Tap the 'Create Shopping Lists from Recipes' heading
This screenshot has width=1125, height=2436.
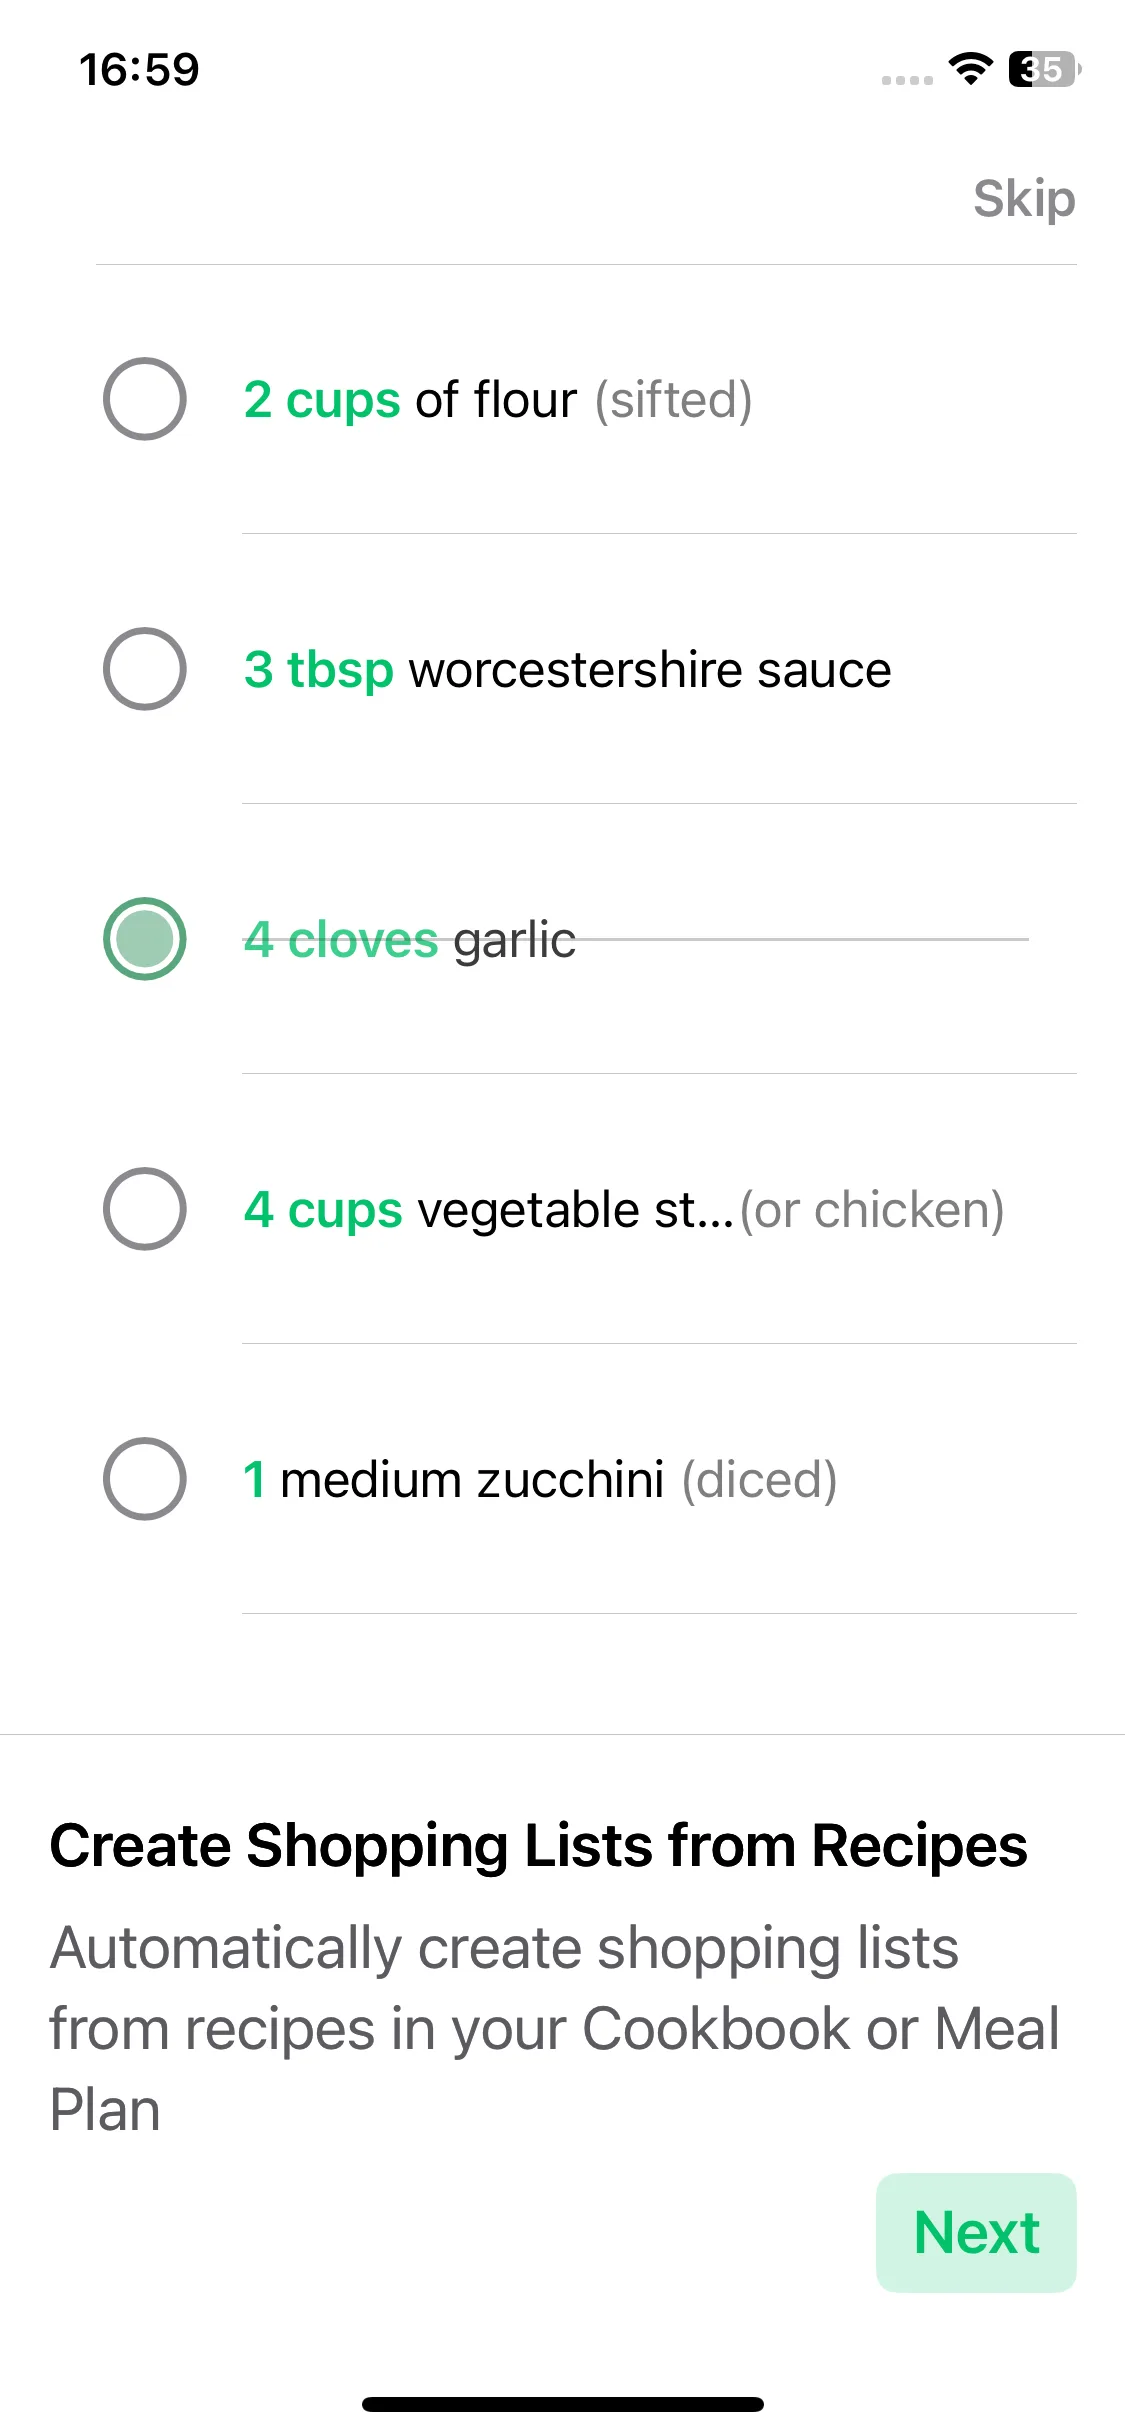[x=538, y=1845]
